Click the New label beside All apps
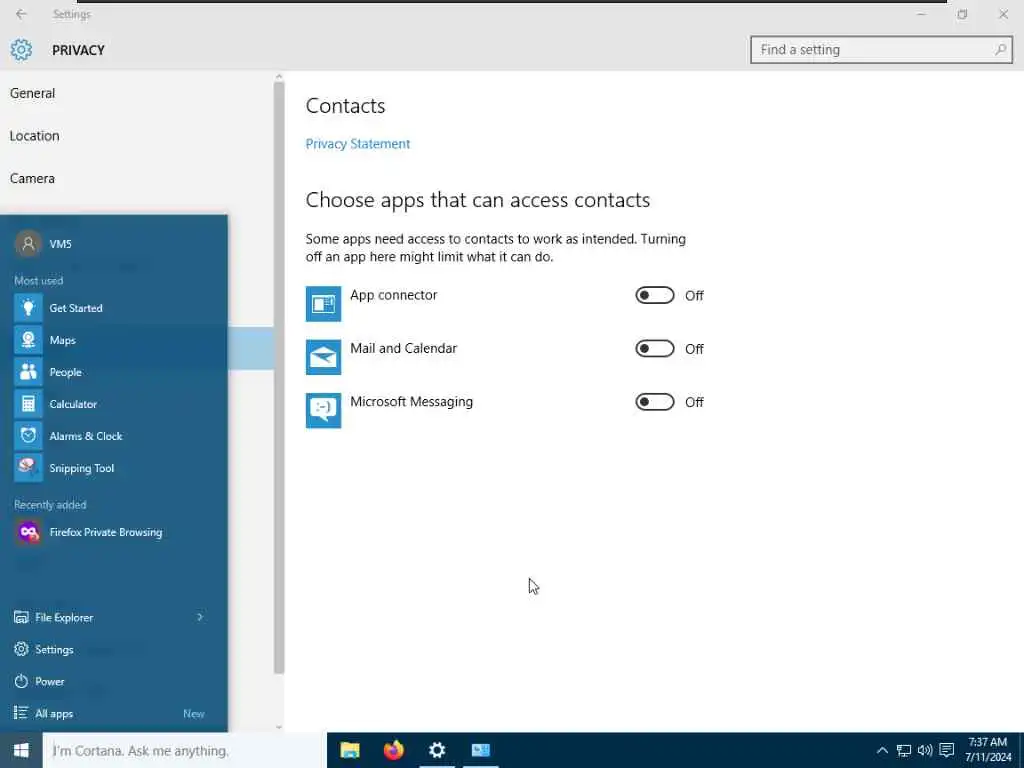1024x768 pixels. tap(194, 714)
